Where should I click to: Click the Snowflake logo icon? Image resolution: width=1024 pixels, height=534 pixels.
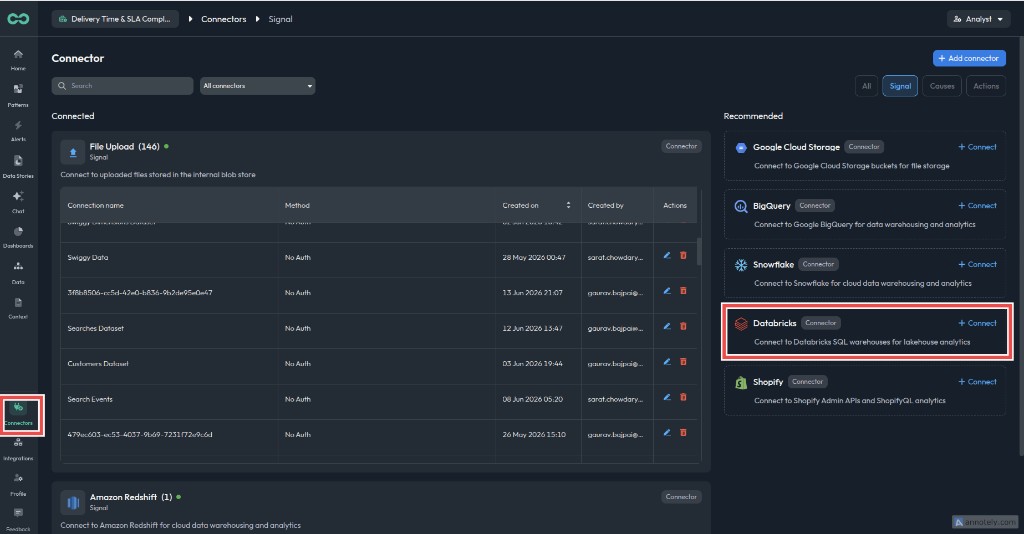[741, 265]
